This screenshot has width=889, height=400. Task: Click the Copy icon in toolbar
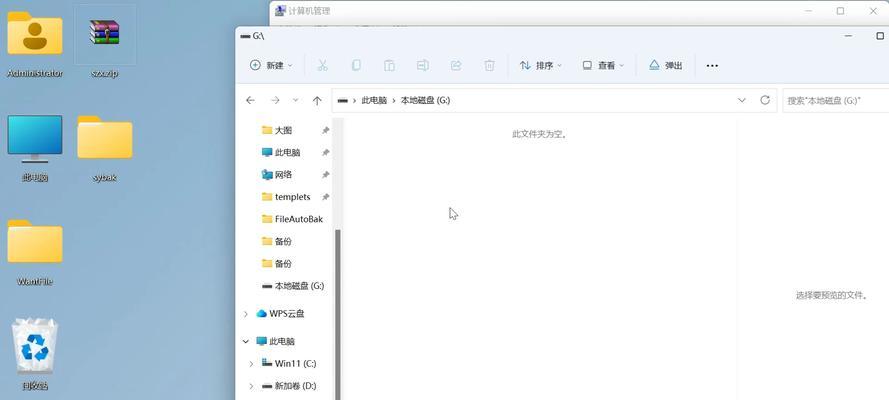pyautogui.click(x=356, y=66)
